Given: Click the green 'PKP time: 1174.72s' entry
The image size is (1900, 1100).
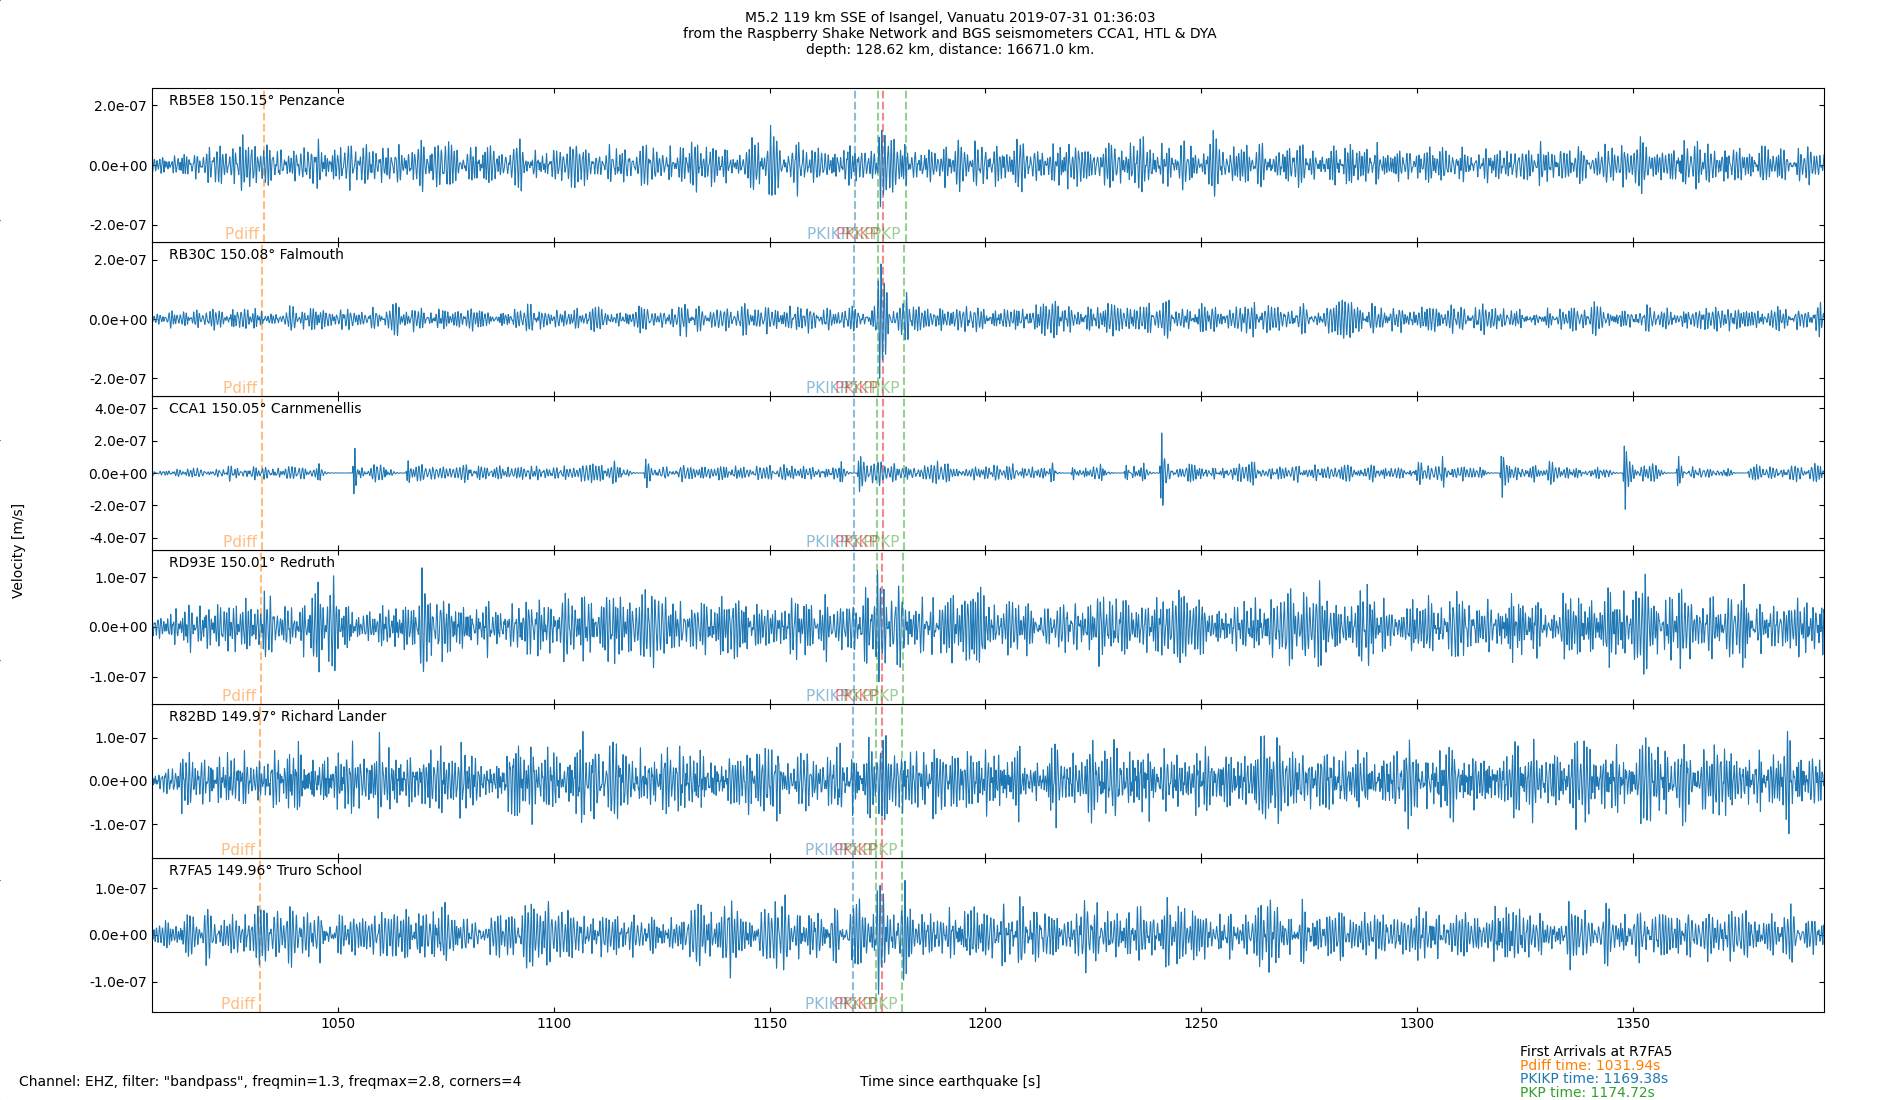Looking at the screenshot, I should (x=1587, y=1092).
